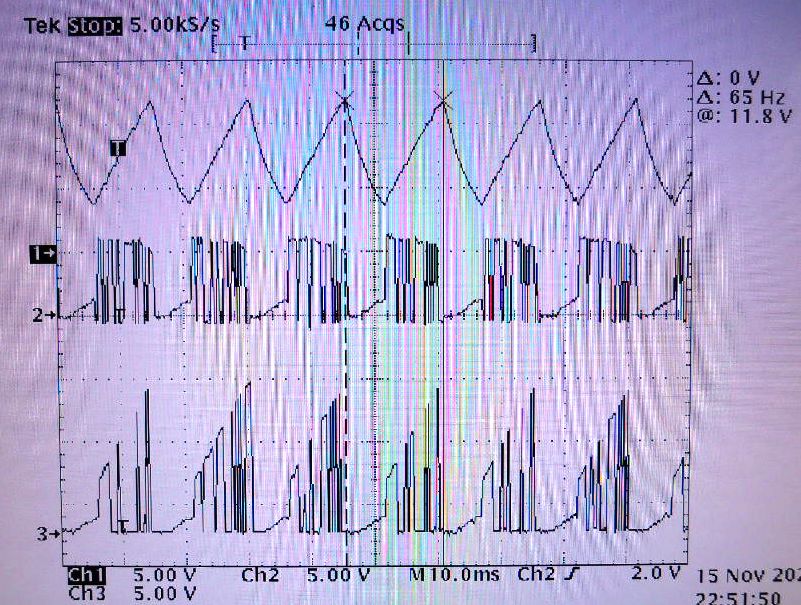Click the channel 2 ground marker
The image size is (801, 605).
44,315
